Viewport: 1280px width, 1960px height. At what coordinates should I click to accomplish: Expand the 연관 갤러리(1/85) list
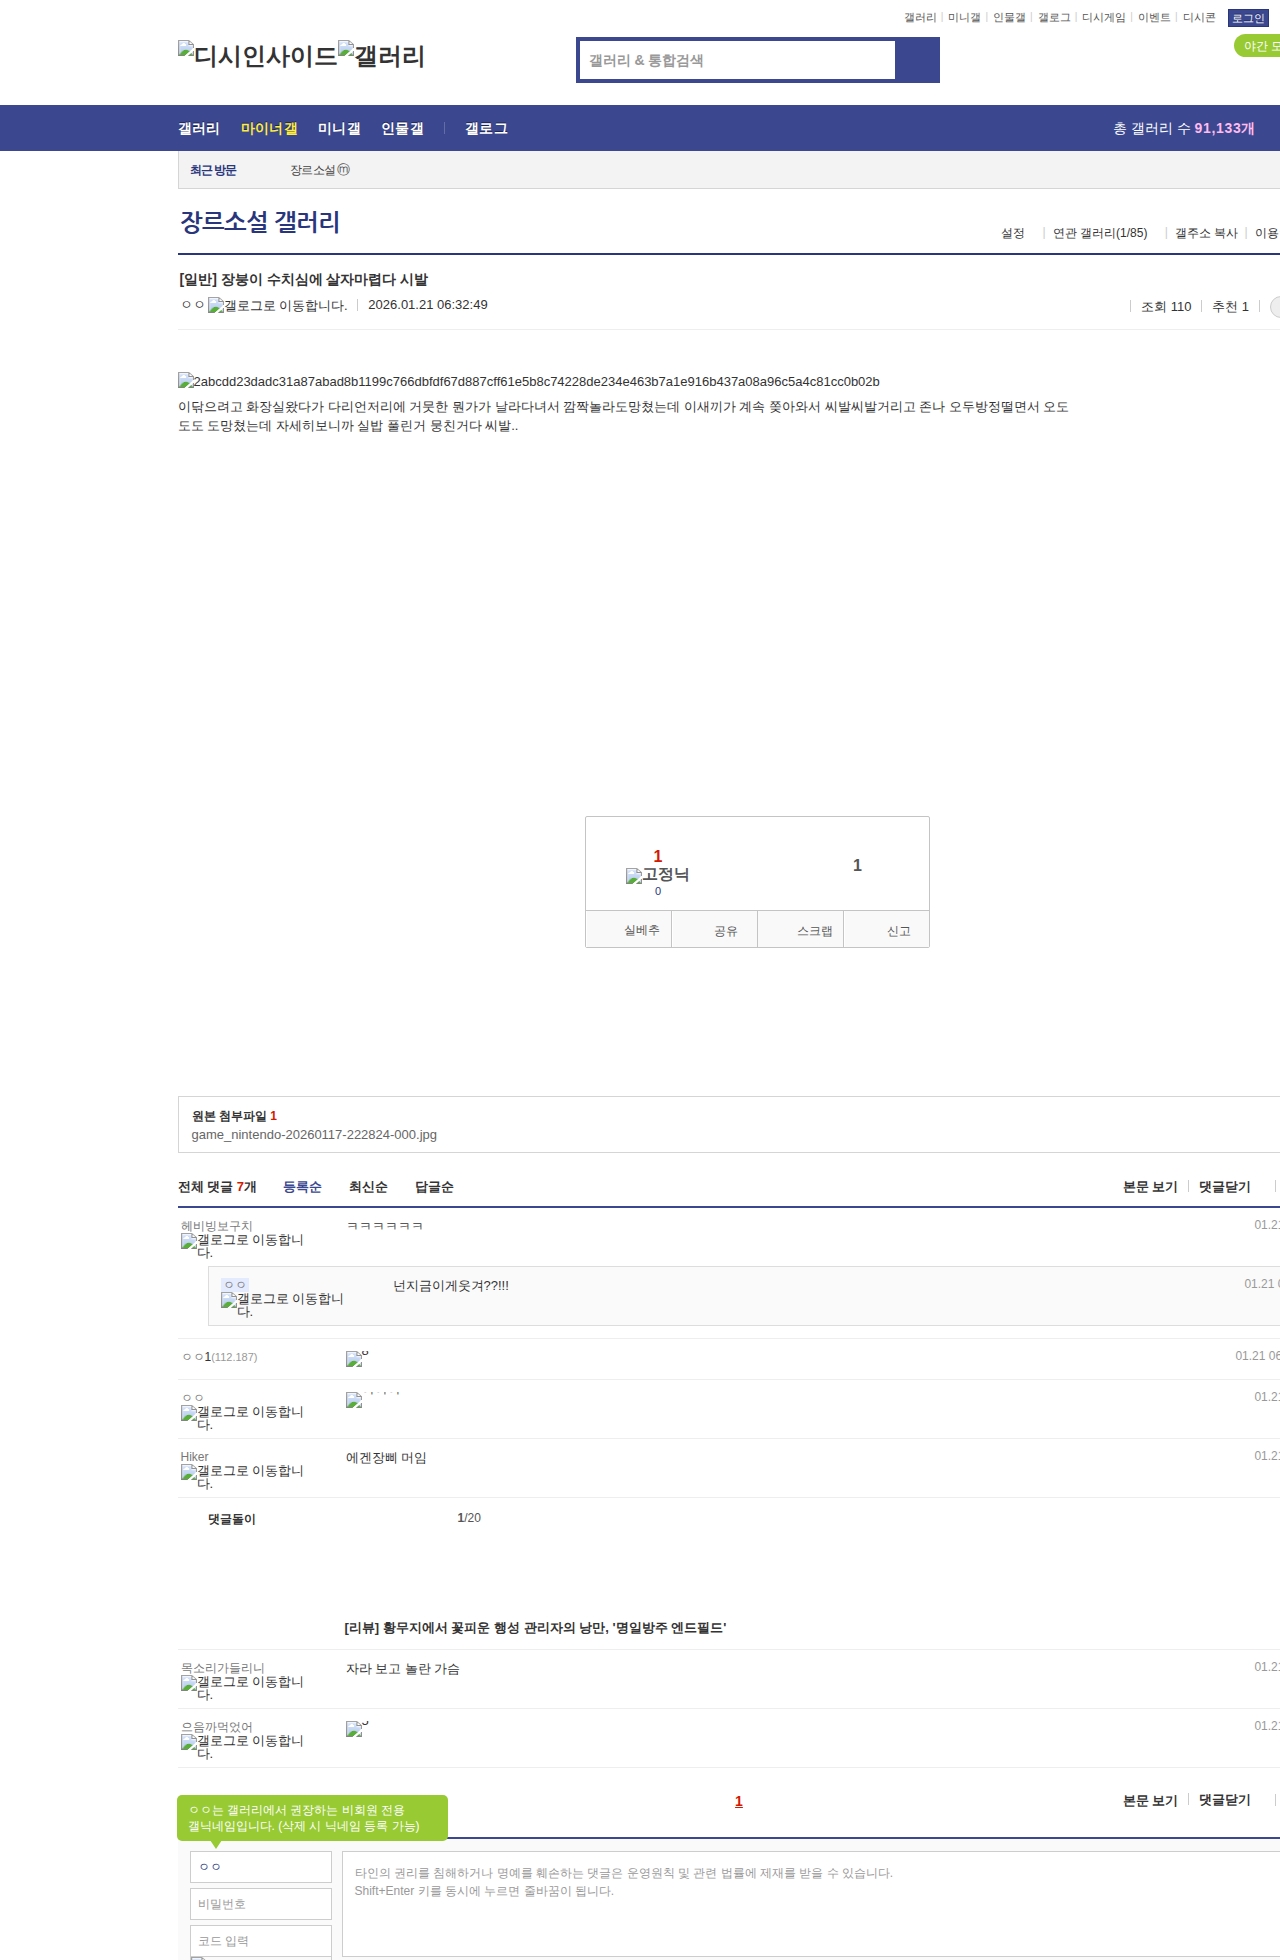tap(1100, 233)
